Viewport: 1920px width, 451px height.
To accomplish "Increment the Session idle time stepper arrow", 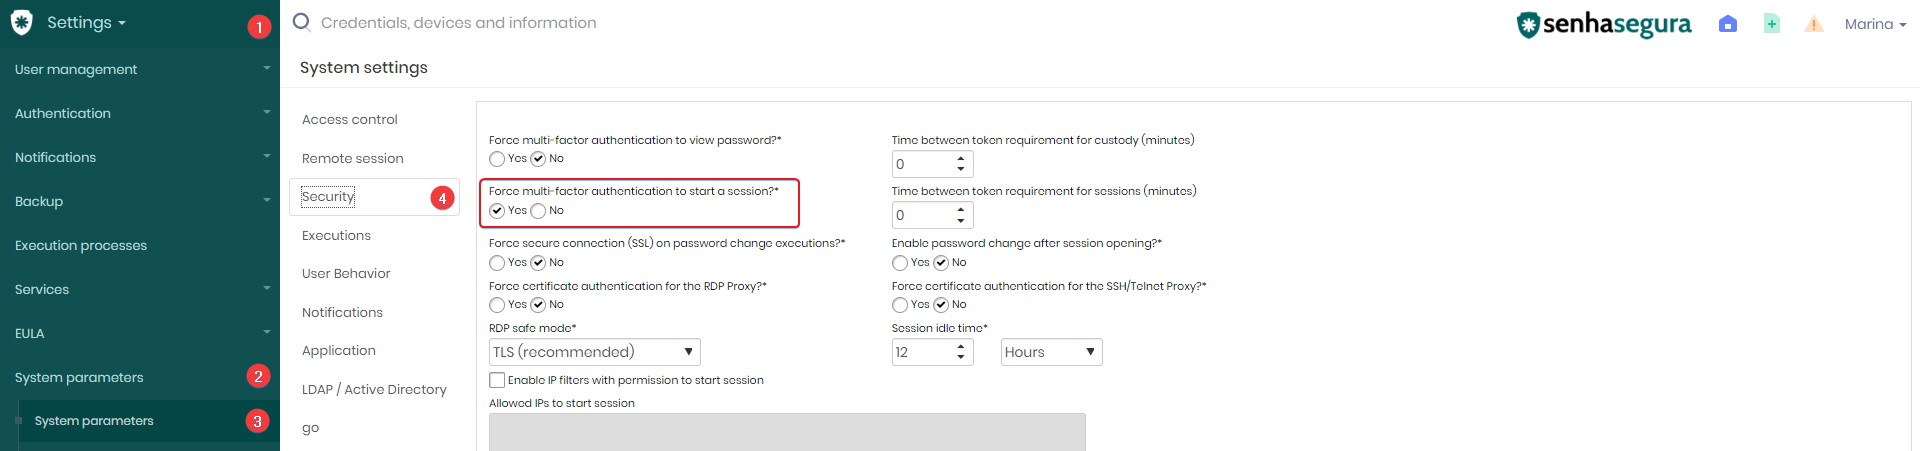I will coord(961,346).
